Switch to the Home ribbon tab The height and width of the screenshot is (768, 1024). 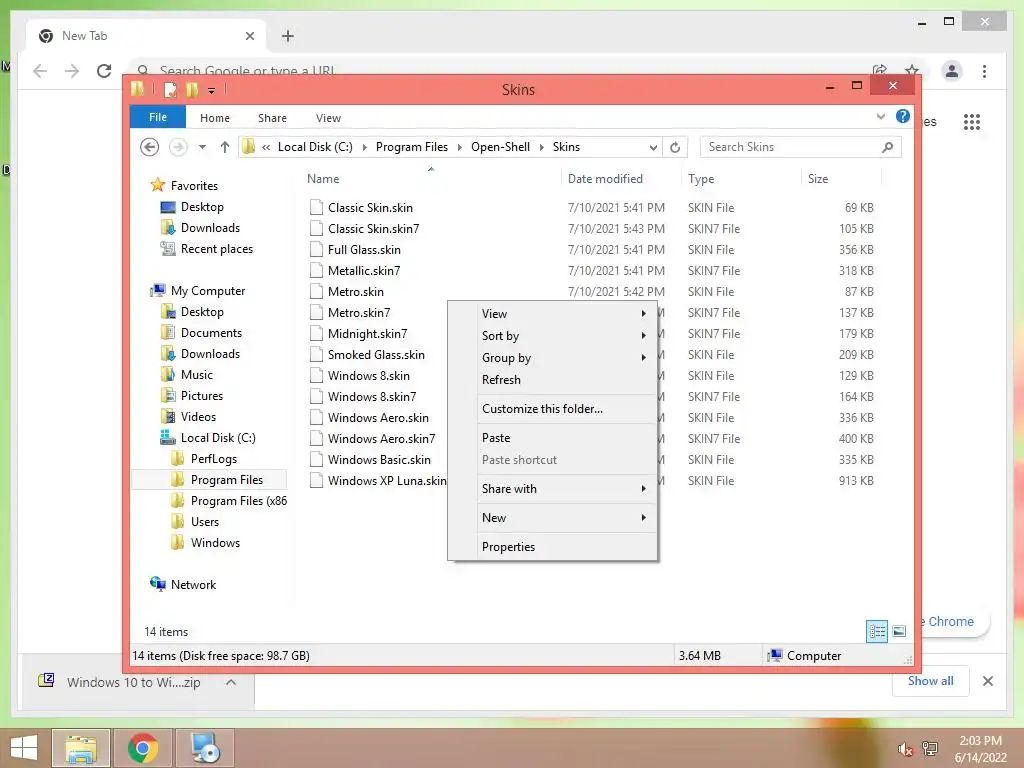[x=215, y=118]
